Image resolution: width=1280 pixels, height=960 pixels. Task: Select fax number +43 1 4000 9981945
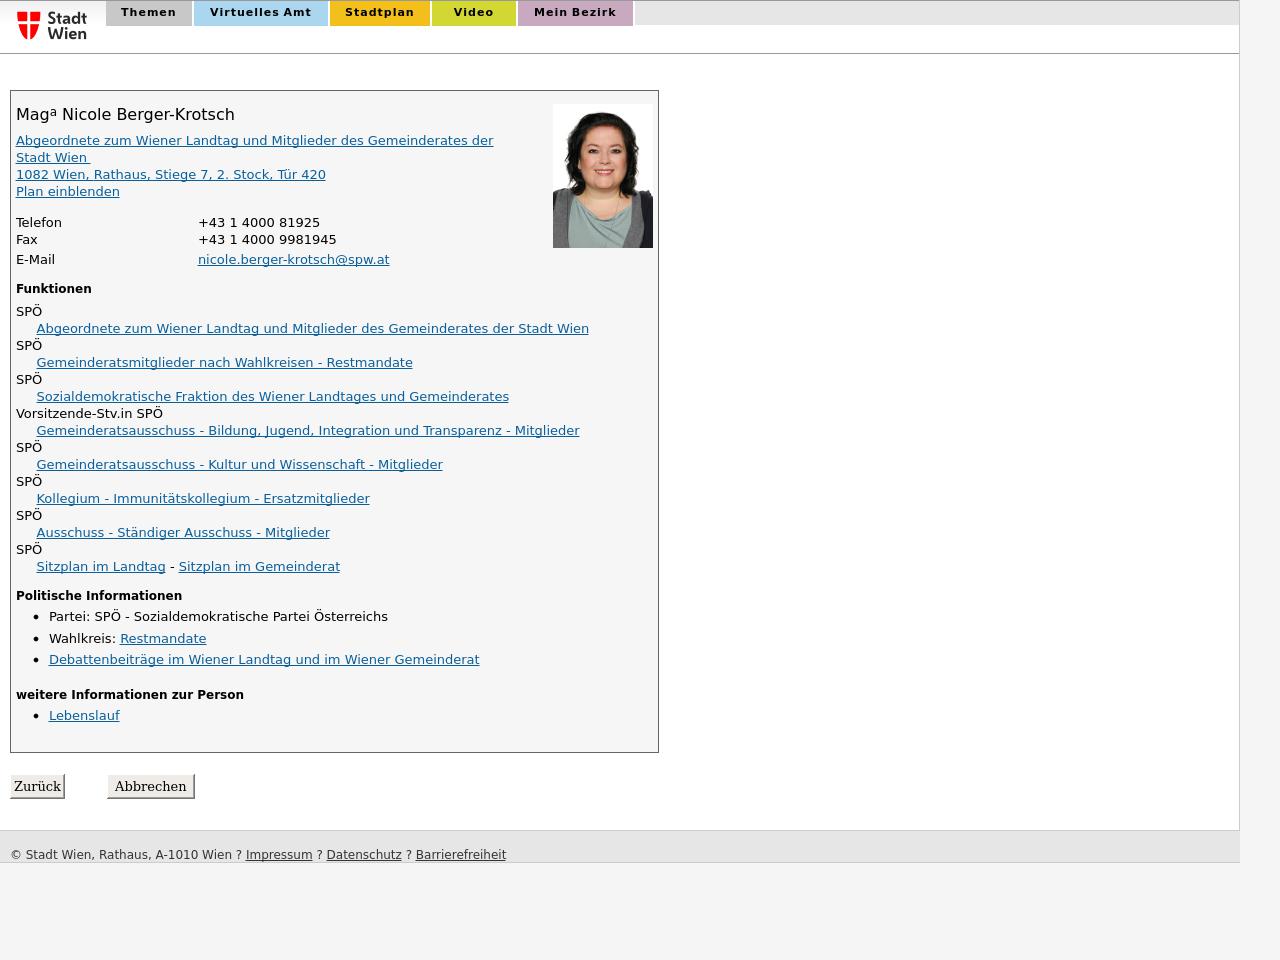coord(267,239)
